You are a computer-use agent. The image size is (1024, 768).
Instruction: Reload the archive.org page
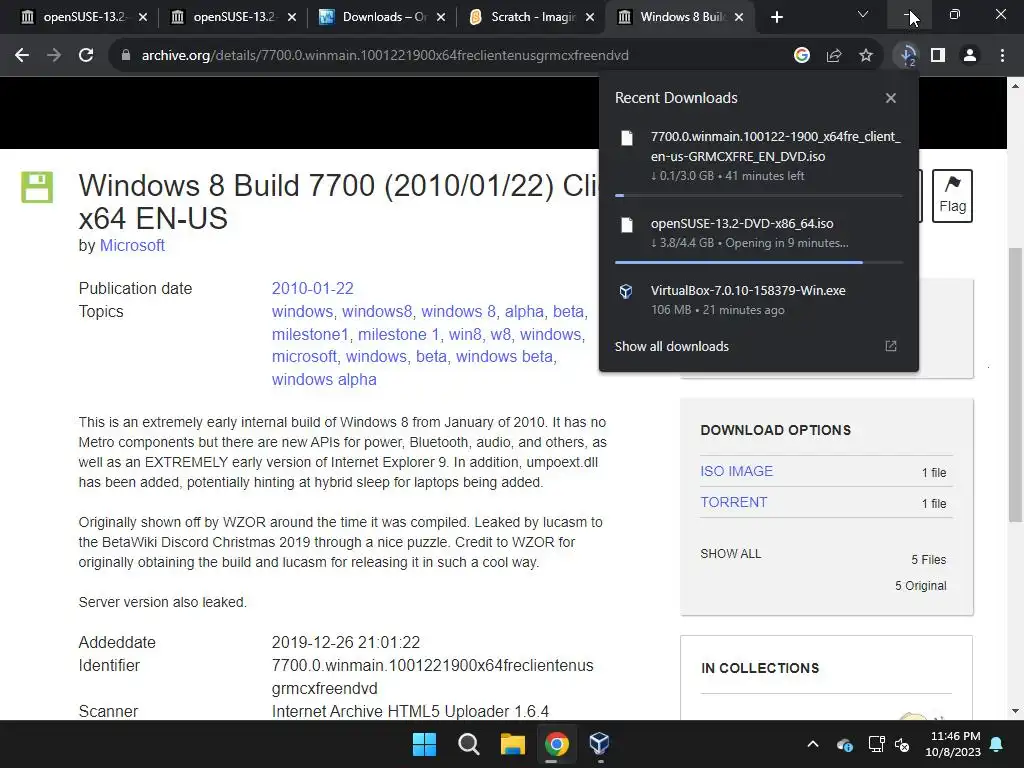point(86,56)
